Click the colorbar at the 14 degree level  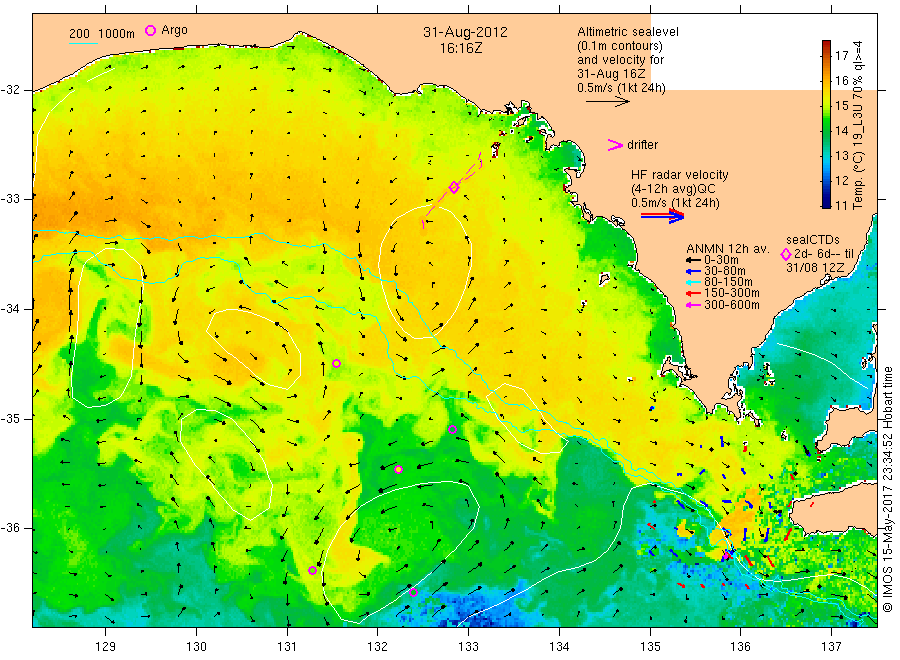[827, 131]
